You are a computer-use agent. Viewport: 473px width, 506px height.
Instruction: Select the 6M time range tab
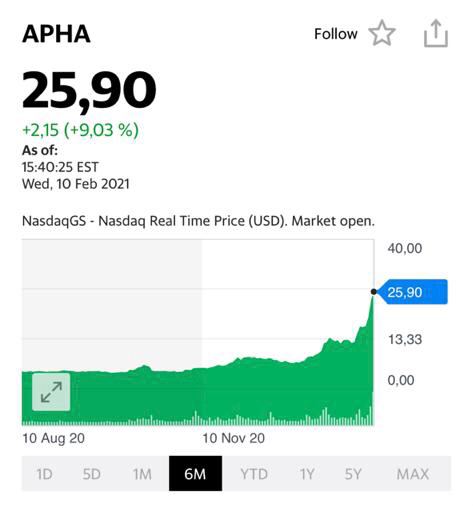195,474
